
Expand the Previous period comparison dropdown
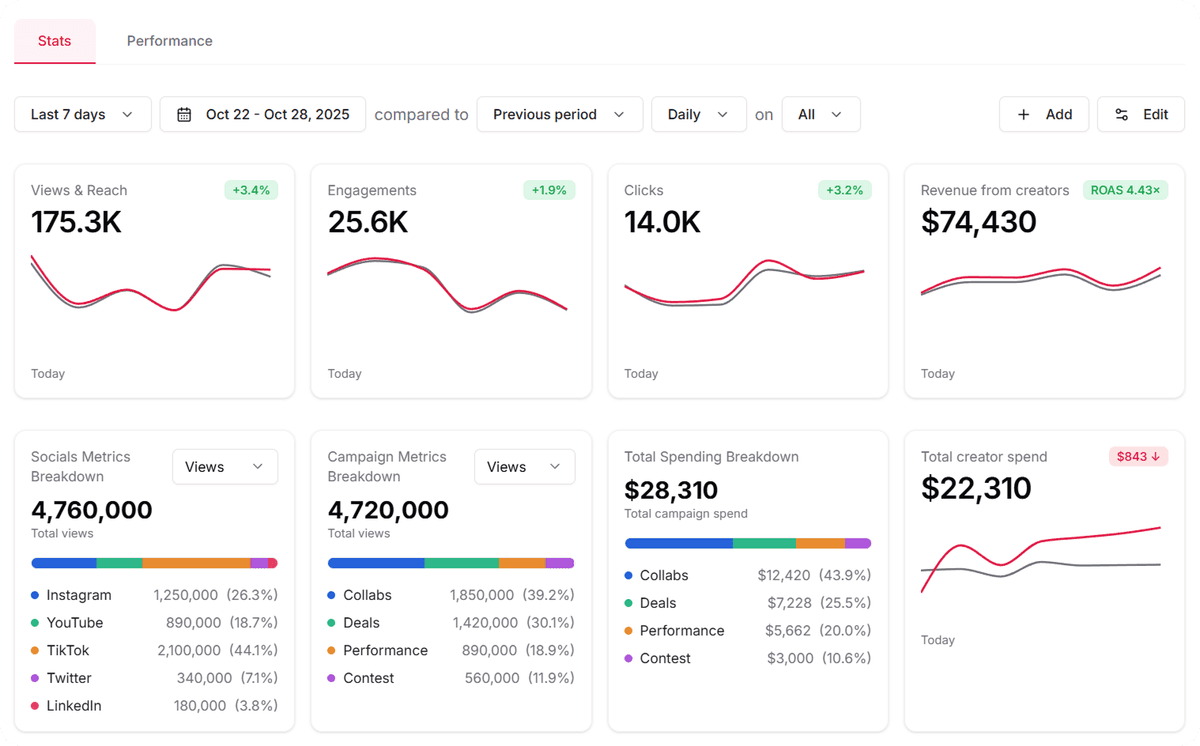559,115
